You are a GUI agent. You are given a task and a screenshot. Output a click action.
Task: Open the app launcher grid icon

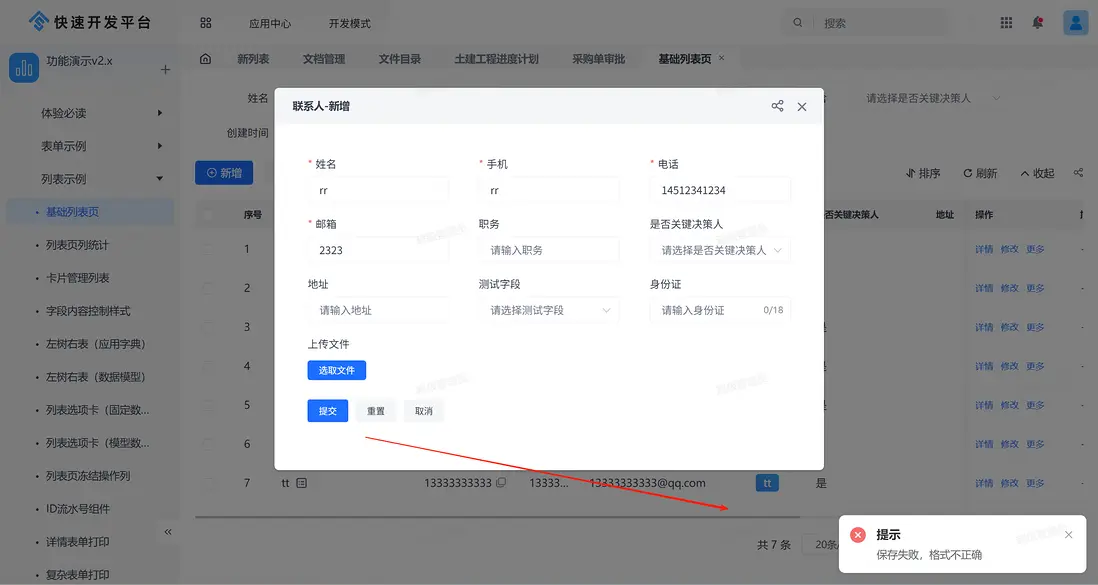pos(1006,21)
